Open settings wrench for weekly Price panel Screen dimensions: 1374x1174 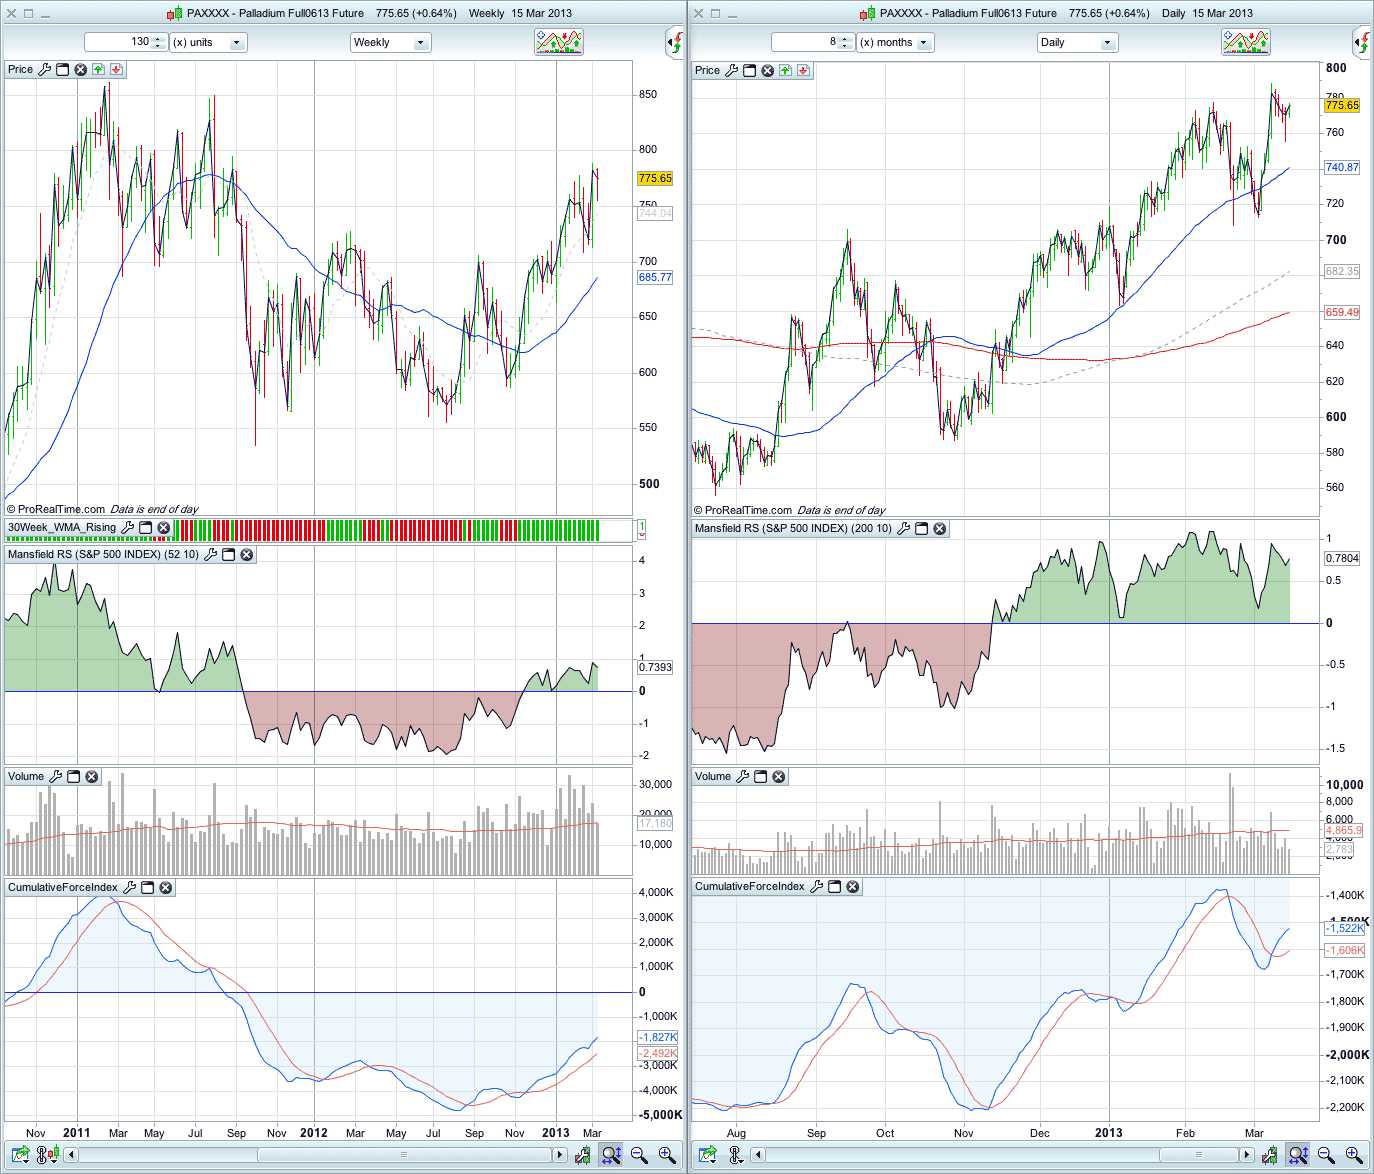click(x=44, y=70)
